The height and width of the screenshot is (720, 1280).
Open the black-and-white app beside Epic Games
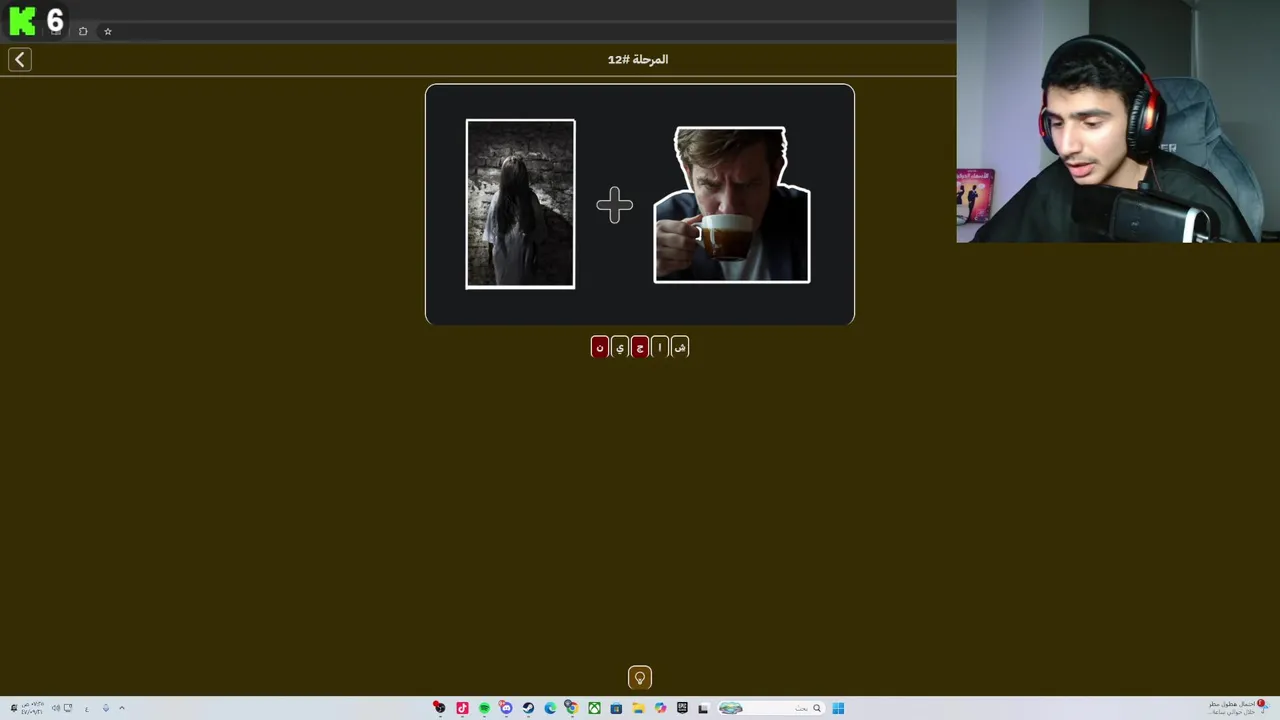click(703, 708)
